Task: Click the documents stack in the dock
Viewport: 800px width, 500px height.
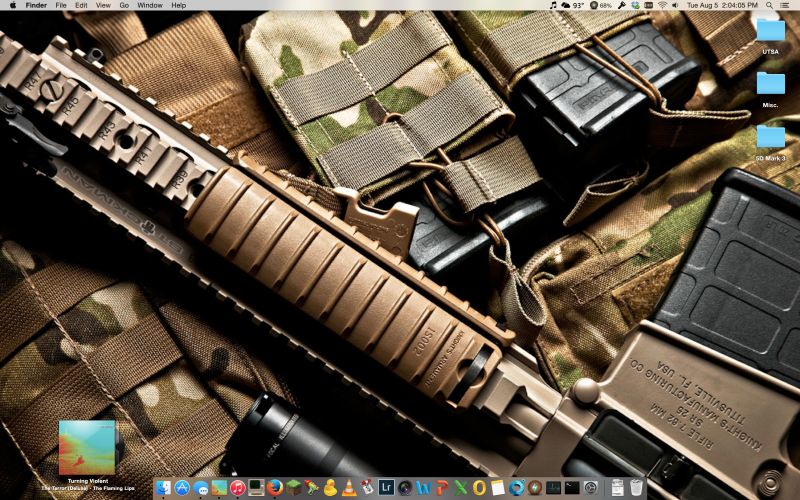Action: (x=617, y=488)
